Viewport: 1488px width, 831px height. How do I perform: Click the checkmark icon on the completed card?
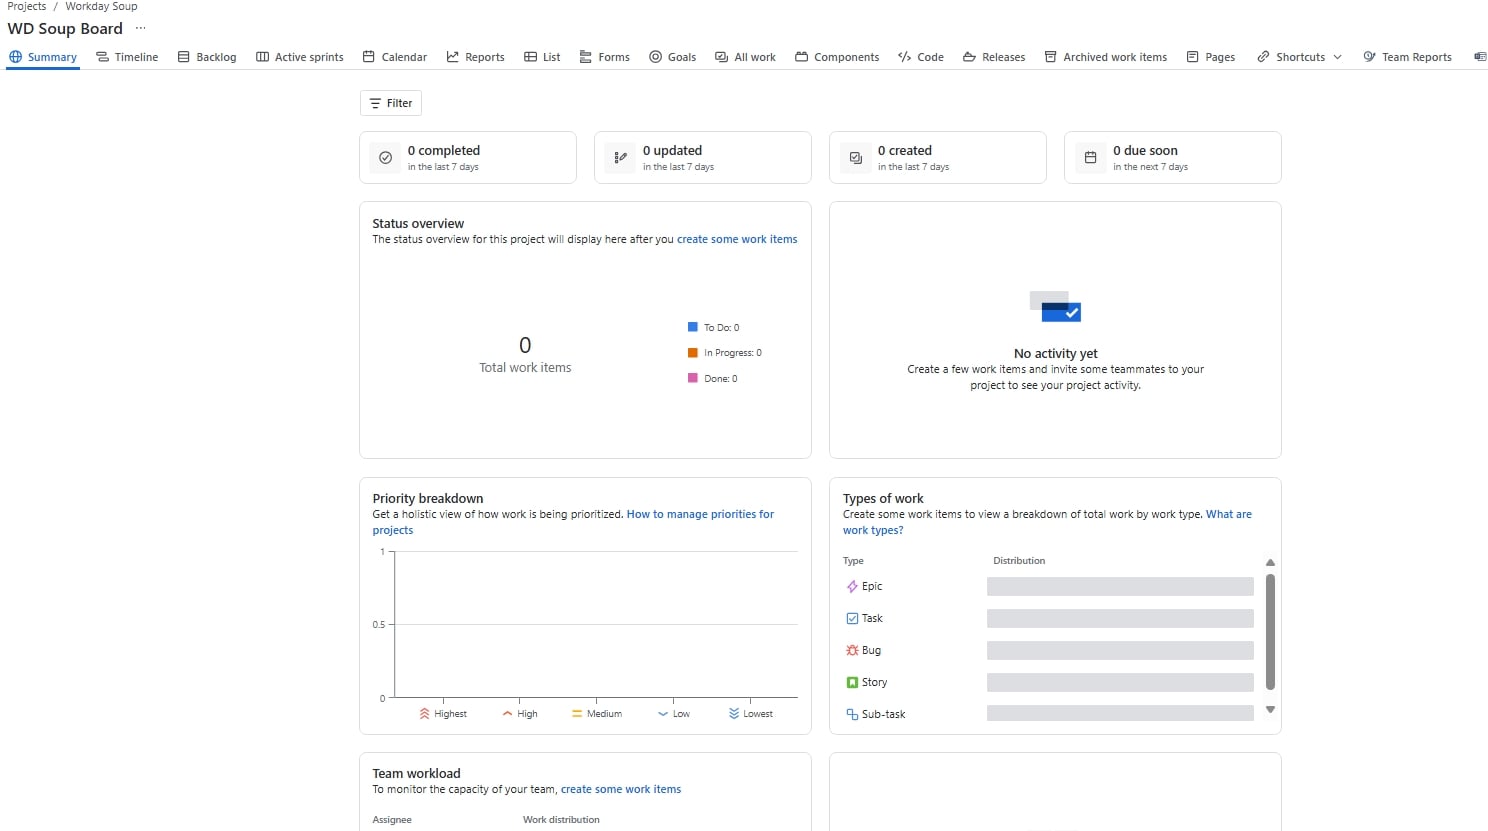click(x=385, y=158)
